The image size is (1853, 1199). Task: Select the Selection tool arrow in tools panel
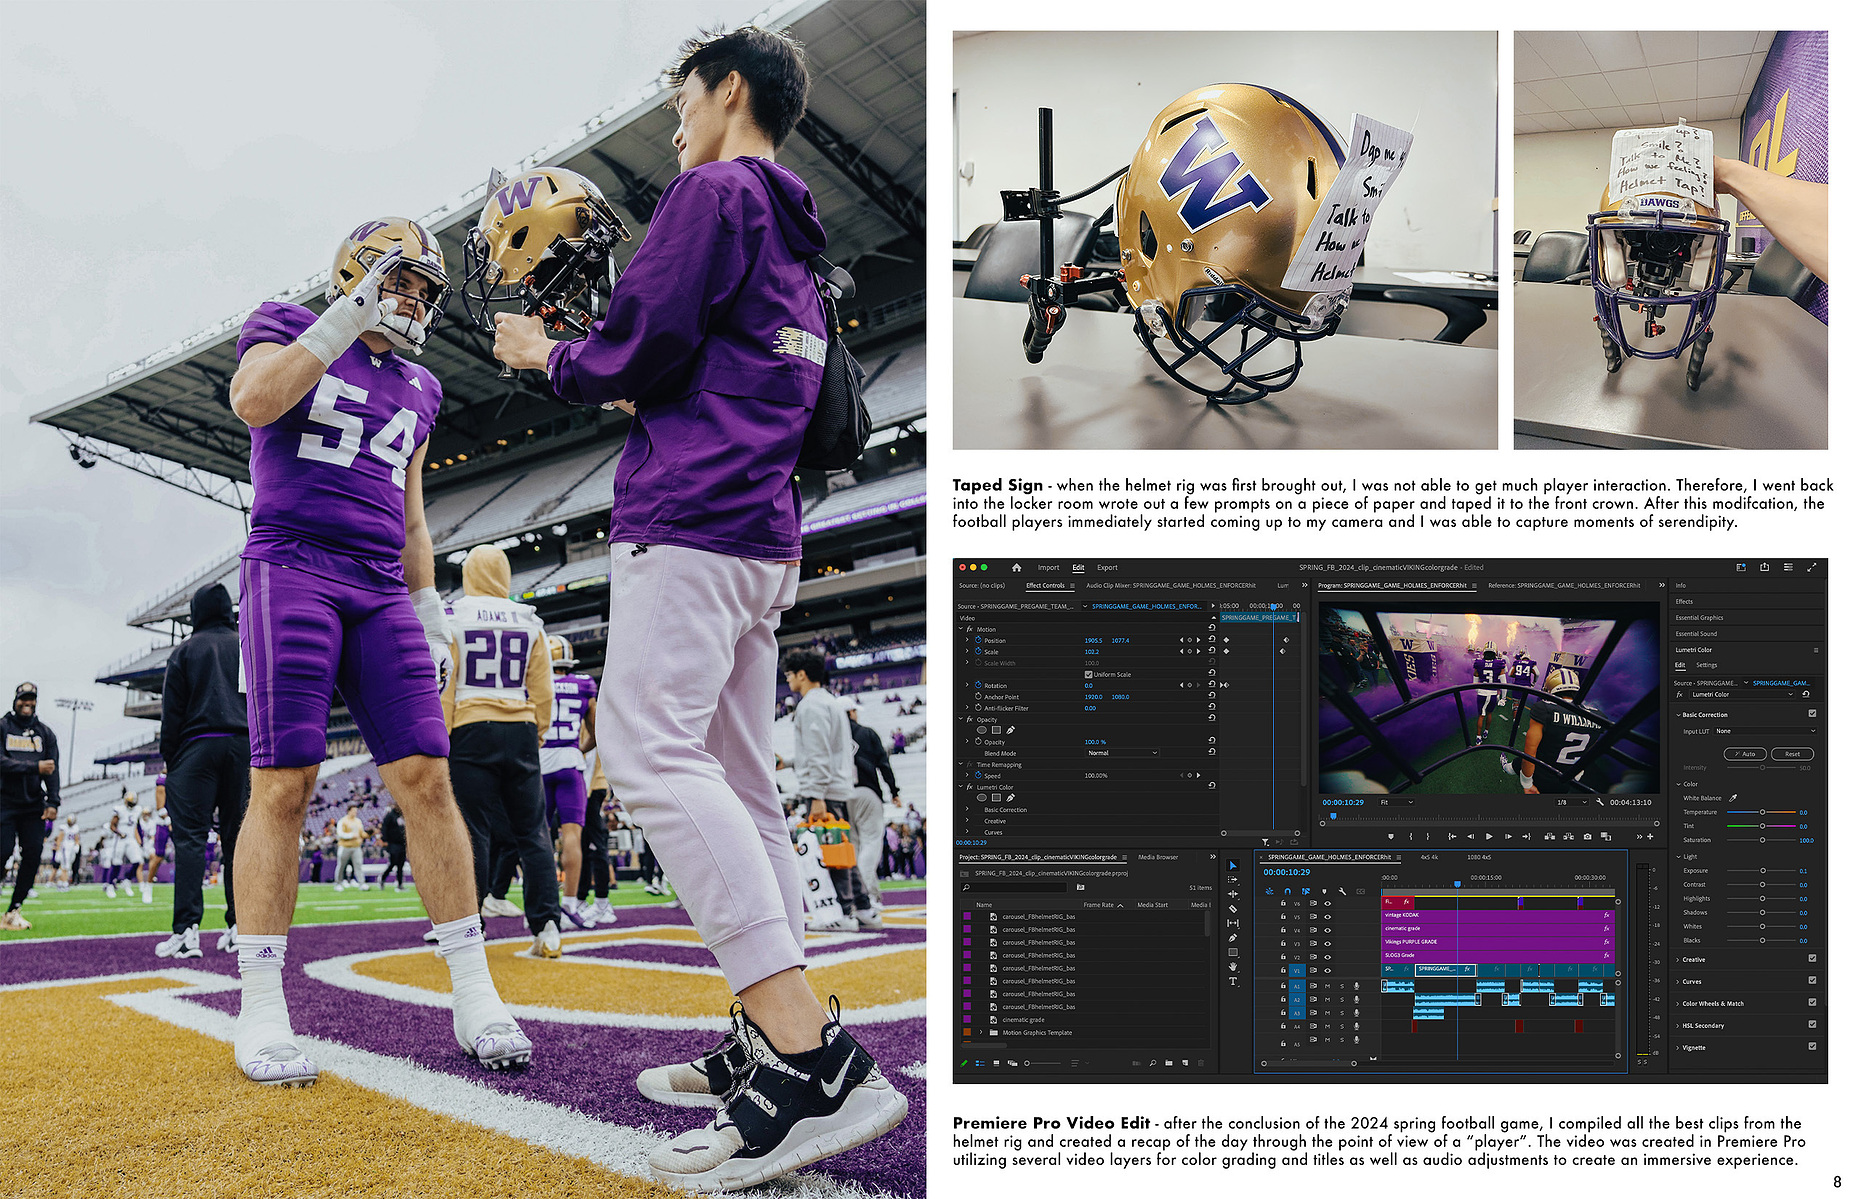pos(1232,865)
